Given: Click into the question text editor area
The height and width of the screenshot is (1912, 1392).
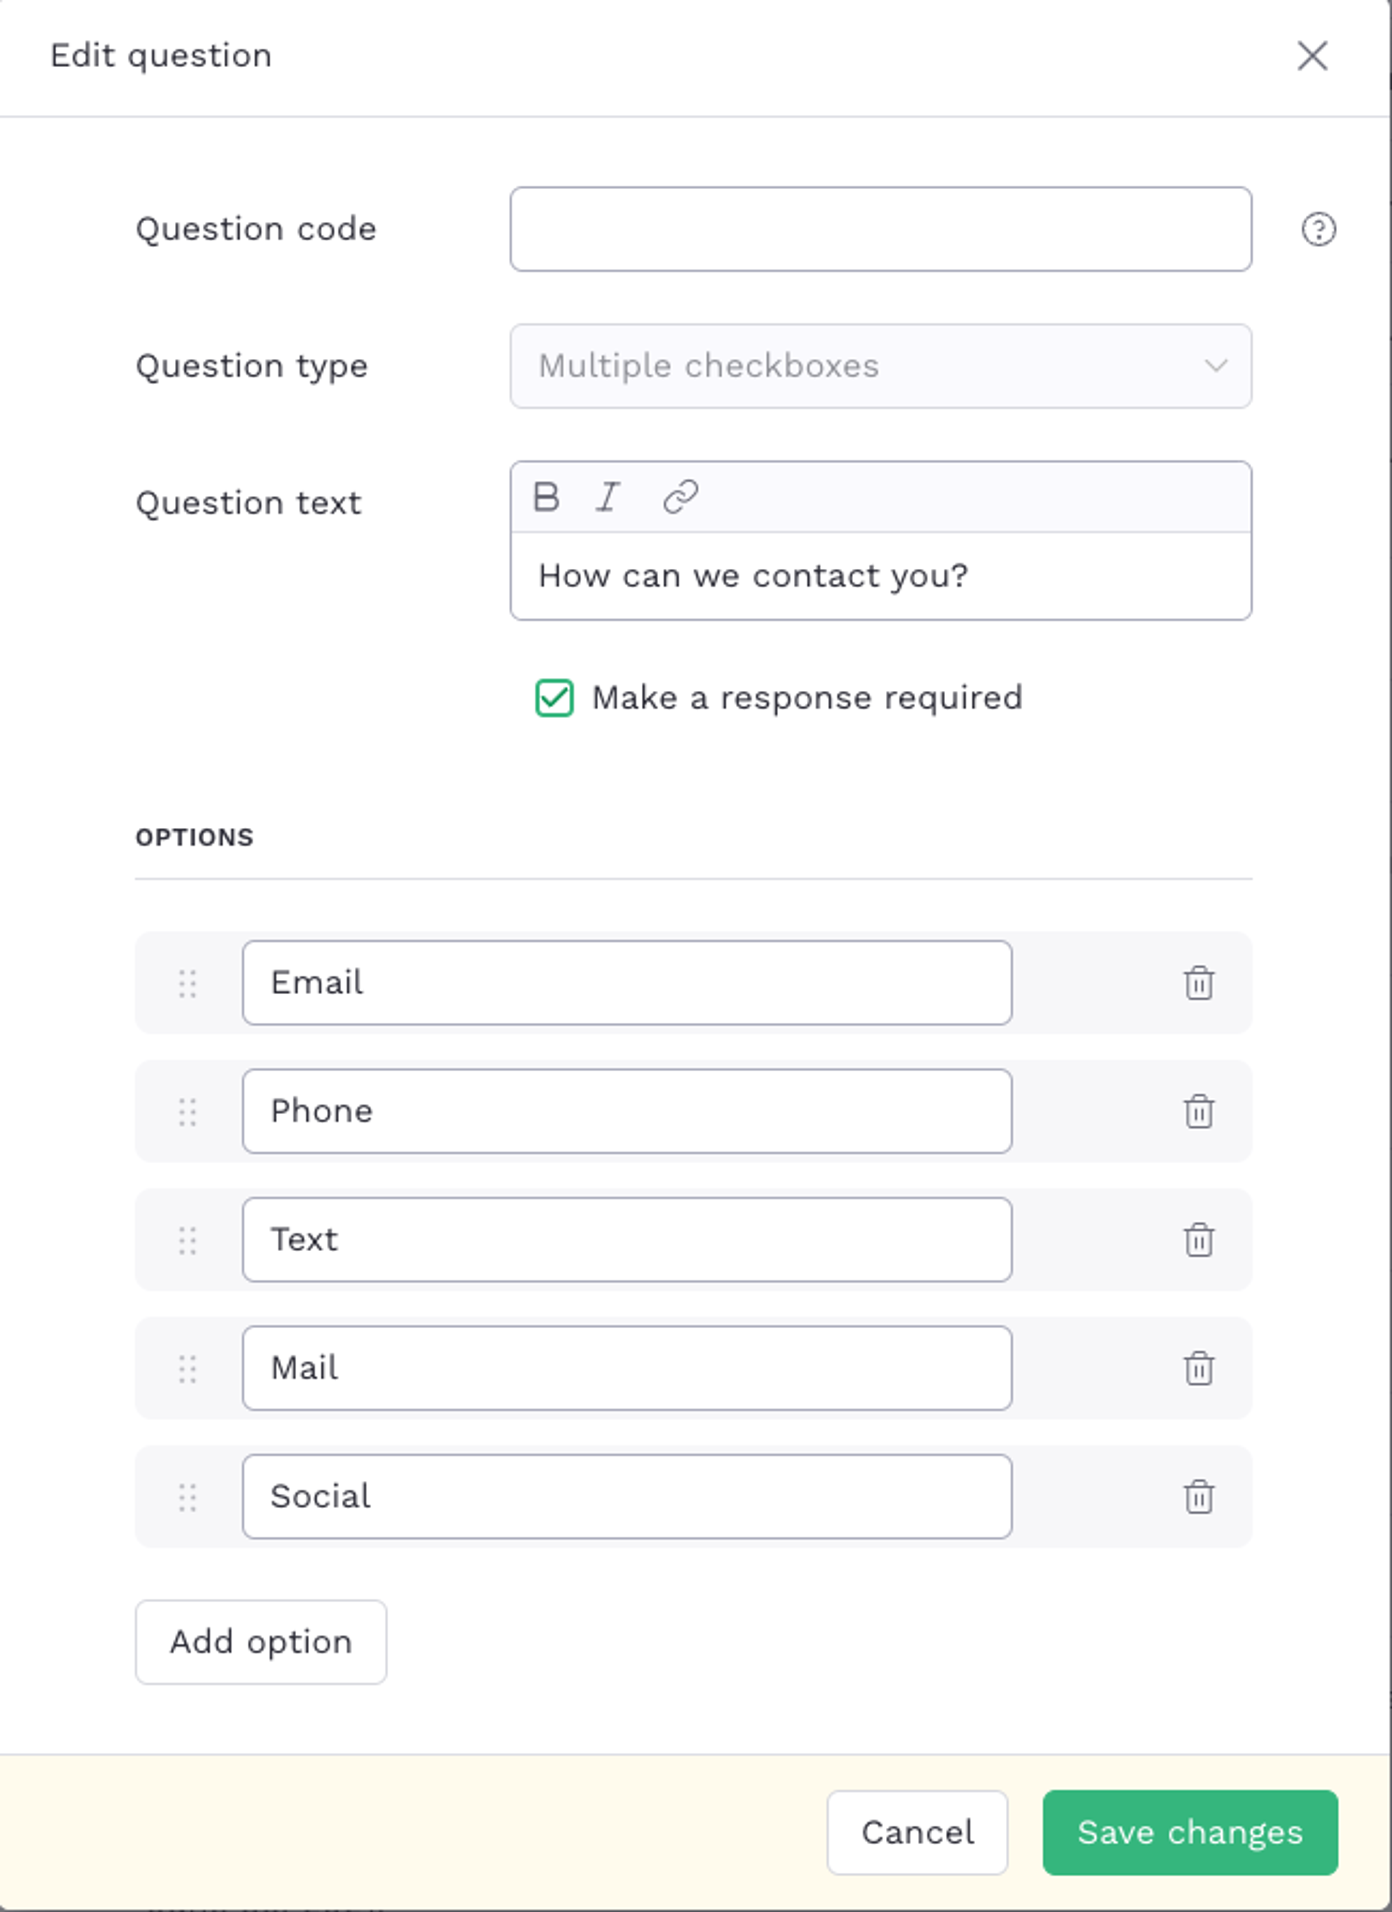Looking at the screenshot, I should 880,576.
